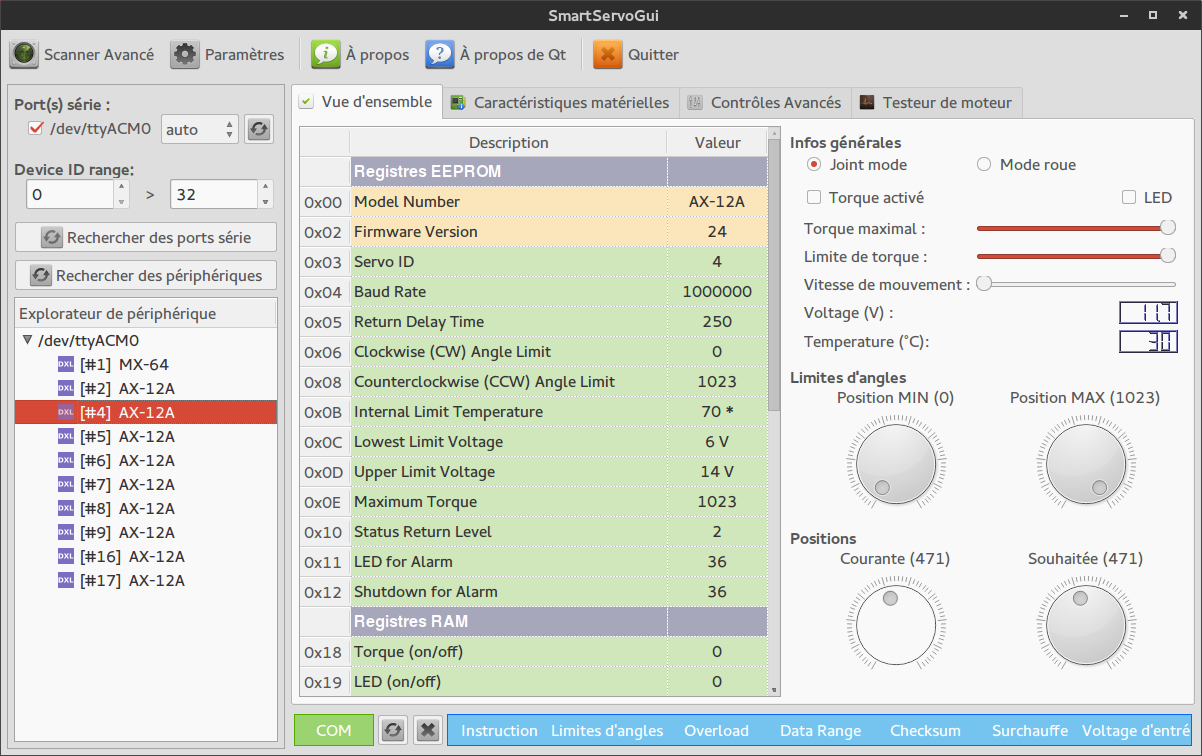Adjust the Torque maximal slider
1202x756 pixels.
(x=1076, y=228)
